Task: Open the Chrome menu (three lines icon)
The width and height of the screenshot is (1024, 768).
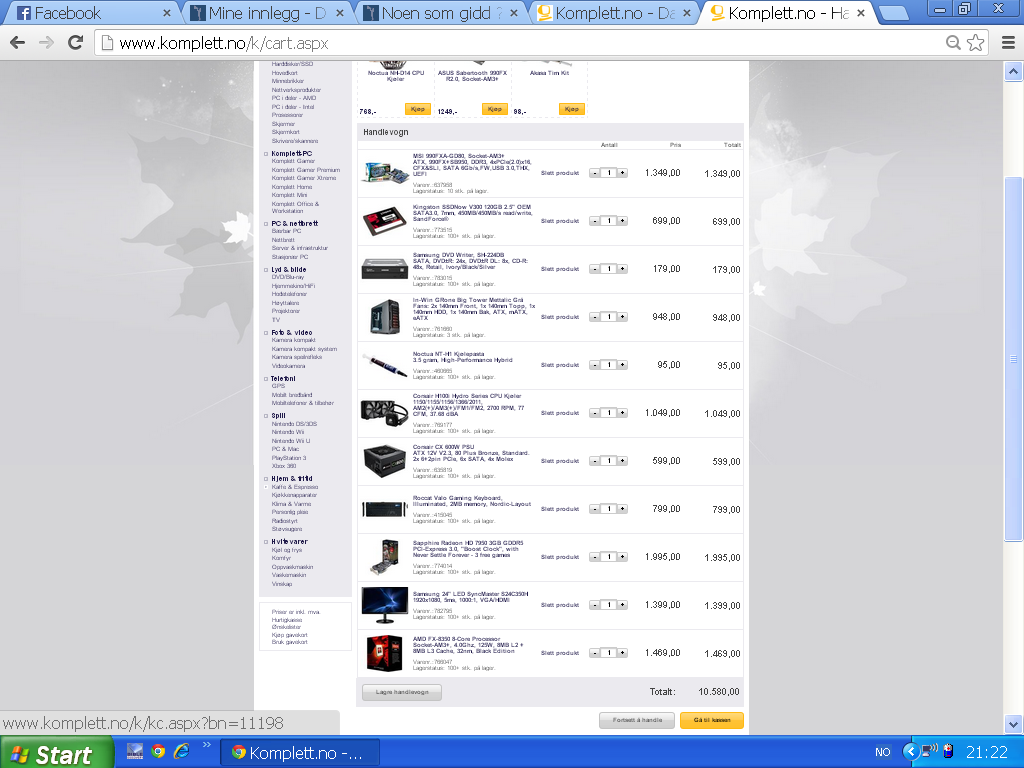Action: pyautogui.click(x=1008, y=43)
